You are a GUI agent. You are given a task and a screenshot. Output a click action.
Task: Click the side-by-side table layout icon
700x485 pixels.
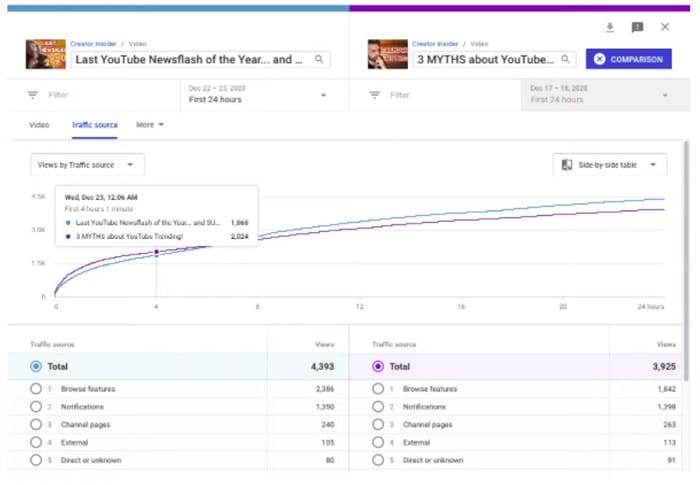[567, 165]
